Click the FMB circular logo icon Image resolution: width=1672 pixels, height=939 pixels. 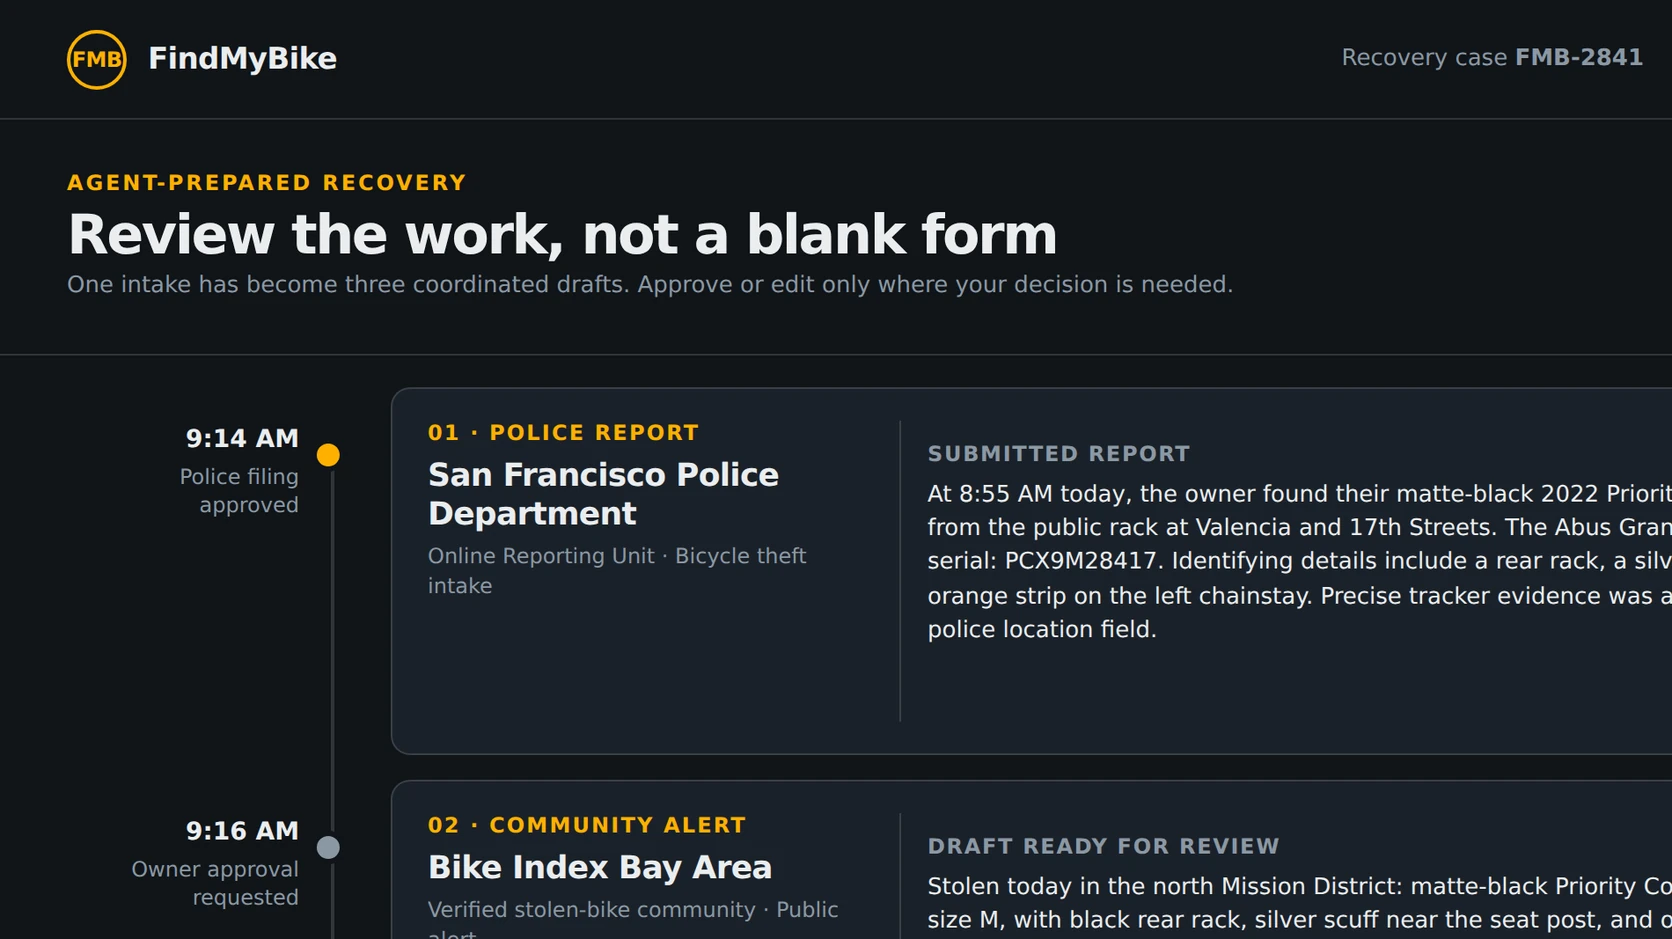tap(97, 59)
